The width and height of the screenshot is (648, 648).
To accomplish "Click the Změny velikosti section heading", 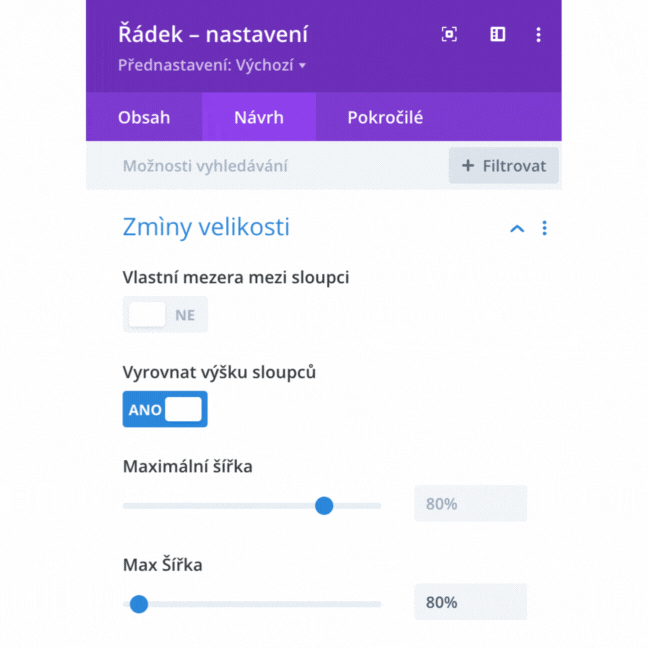I will coord(206,227).
